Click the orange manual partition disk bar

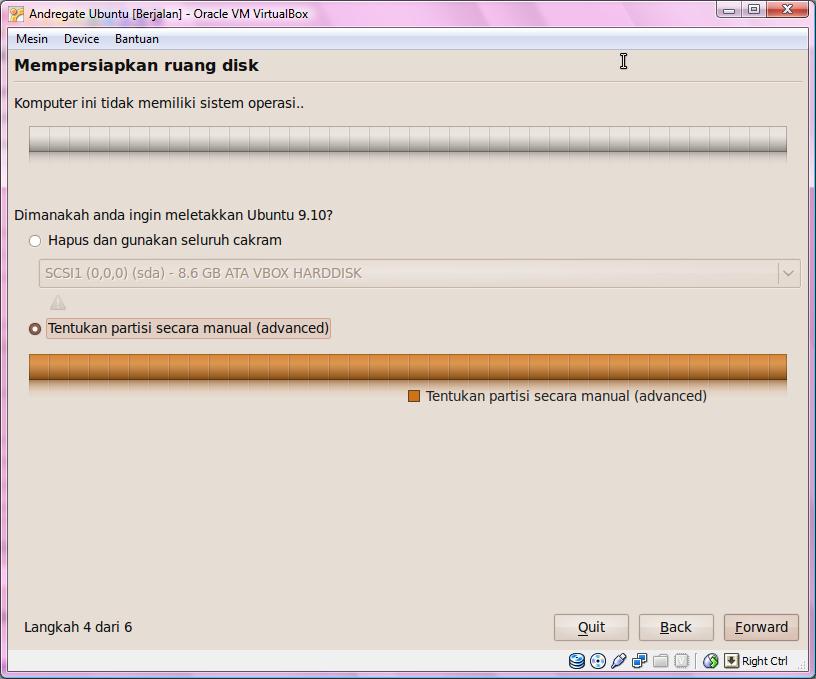pyautogui.click(x=408, y=367)
